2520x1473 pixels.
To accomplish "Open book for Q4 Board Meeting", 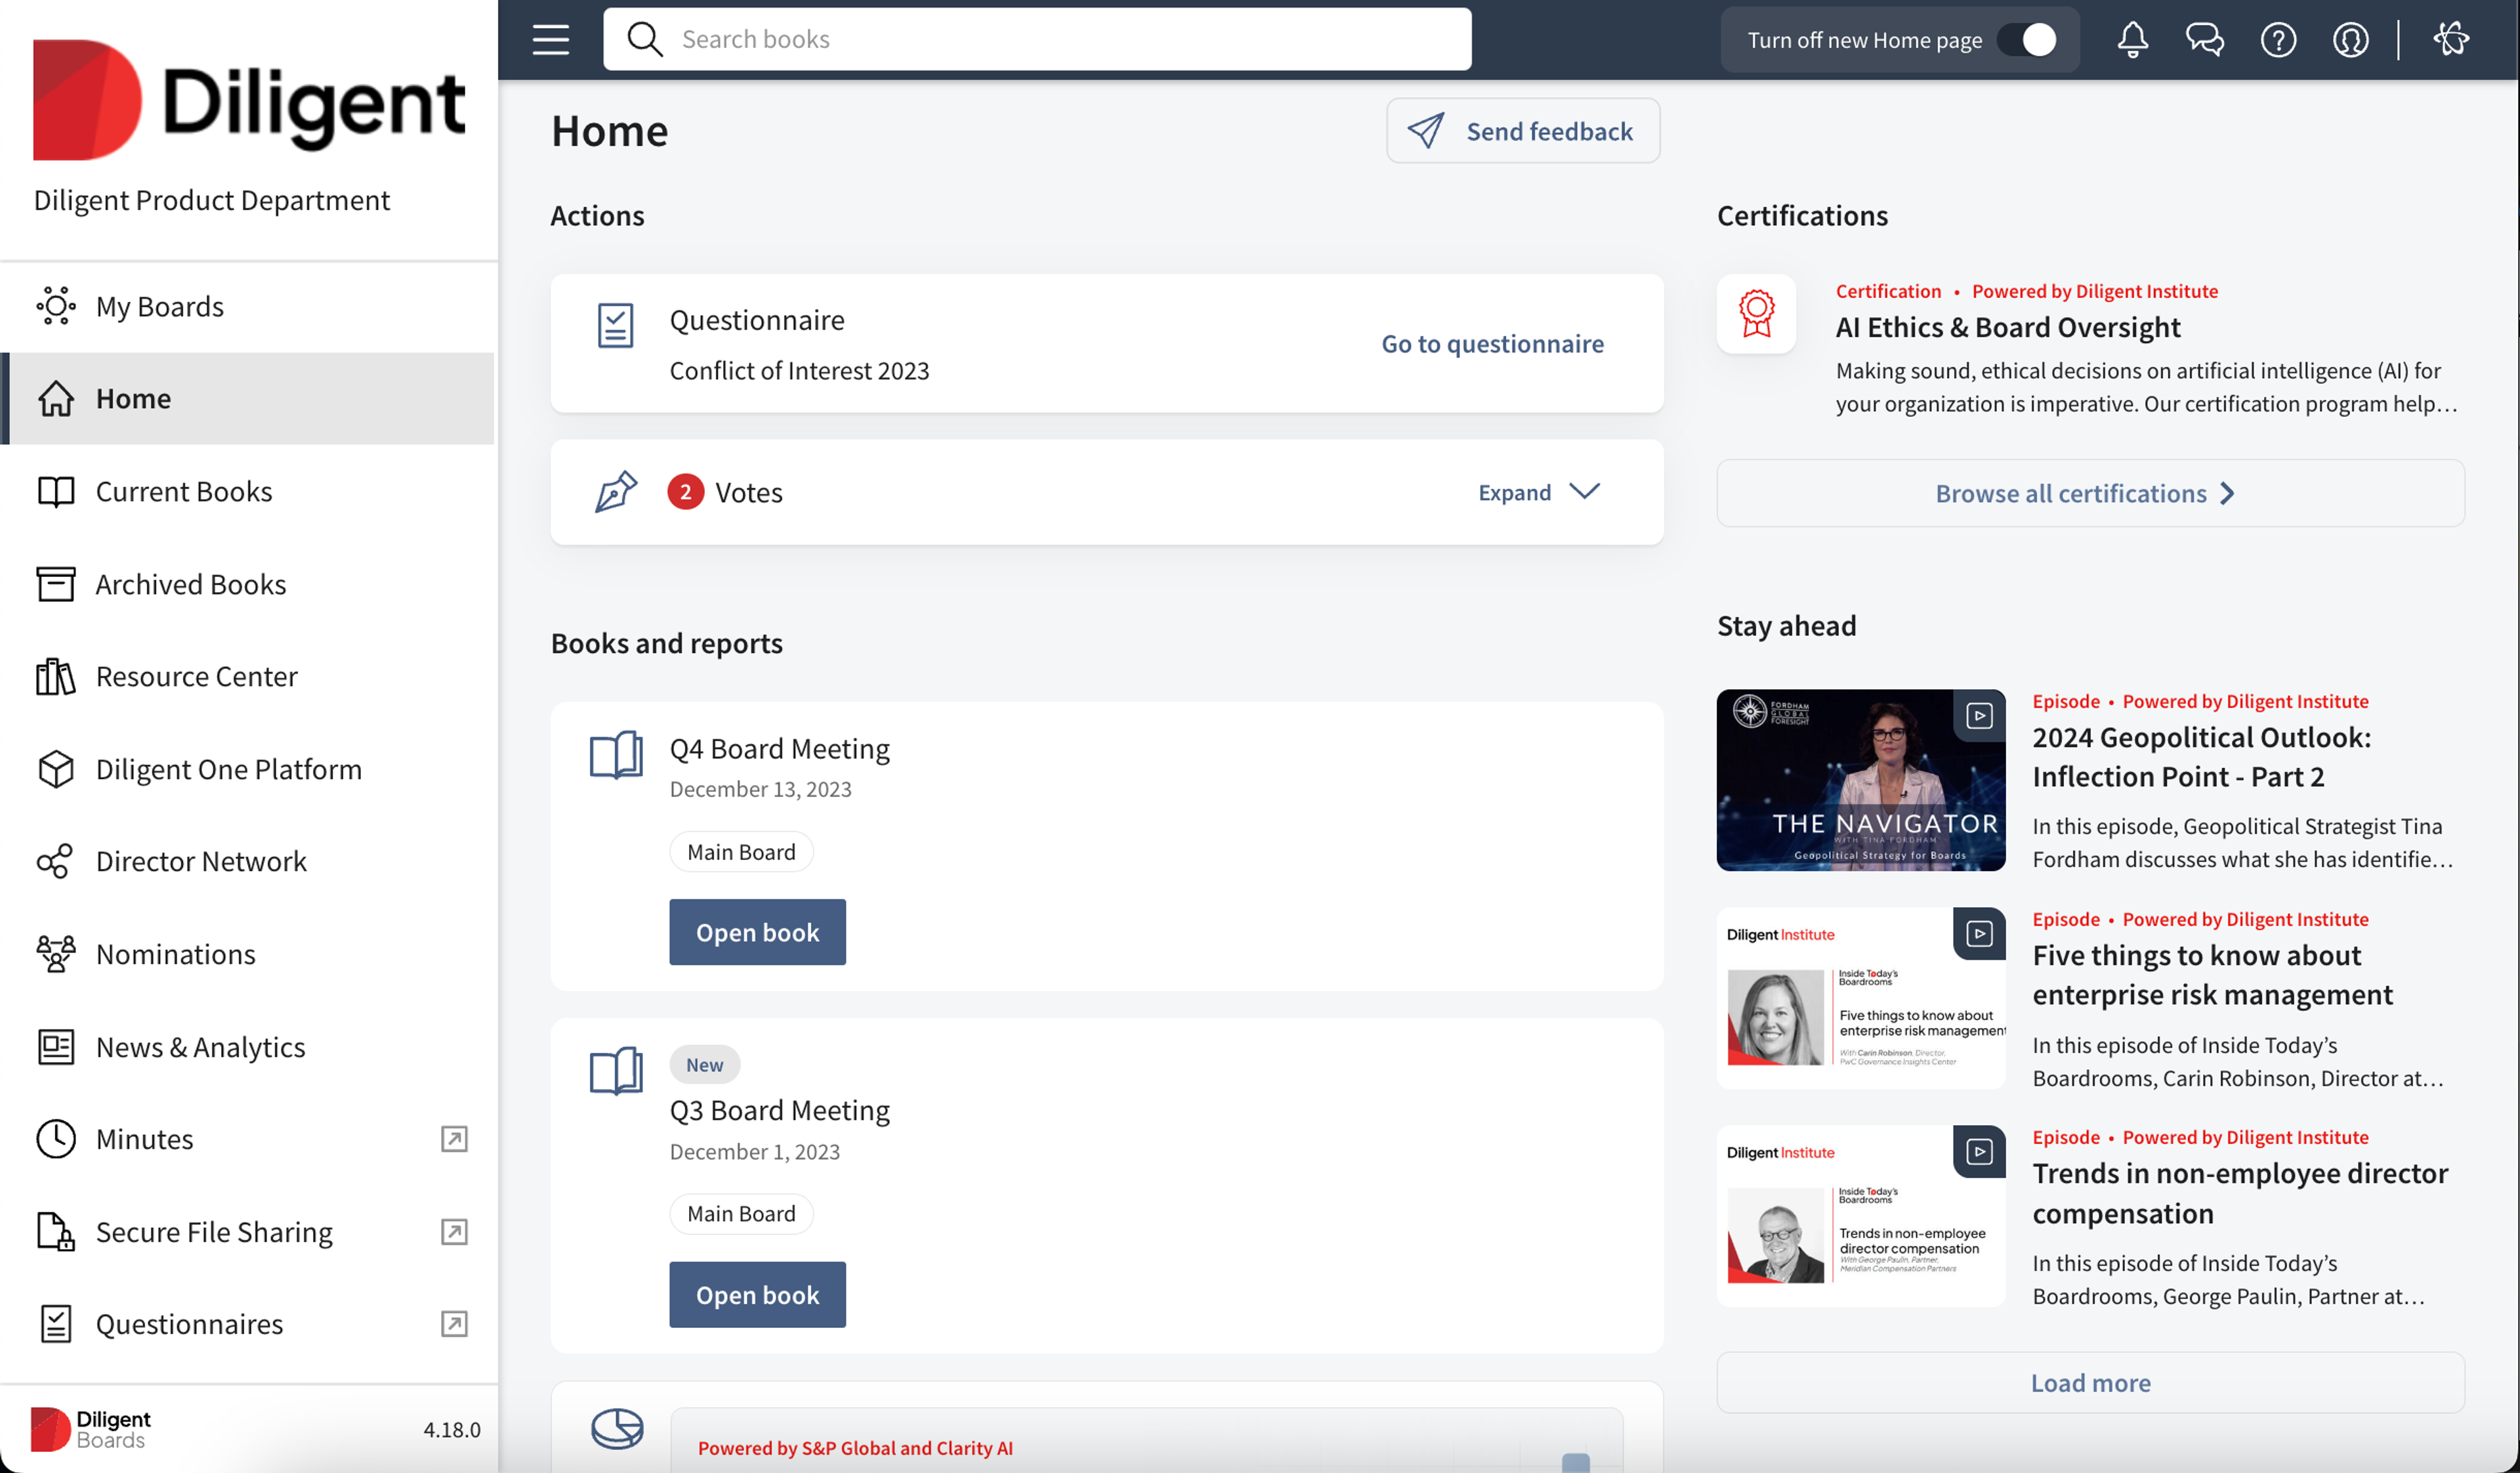I will [x=757, y=932].
